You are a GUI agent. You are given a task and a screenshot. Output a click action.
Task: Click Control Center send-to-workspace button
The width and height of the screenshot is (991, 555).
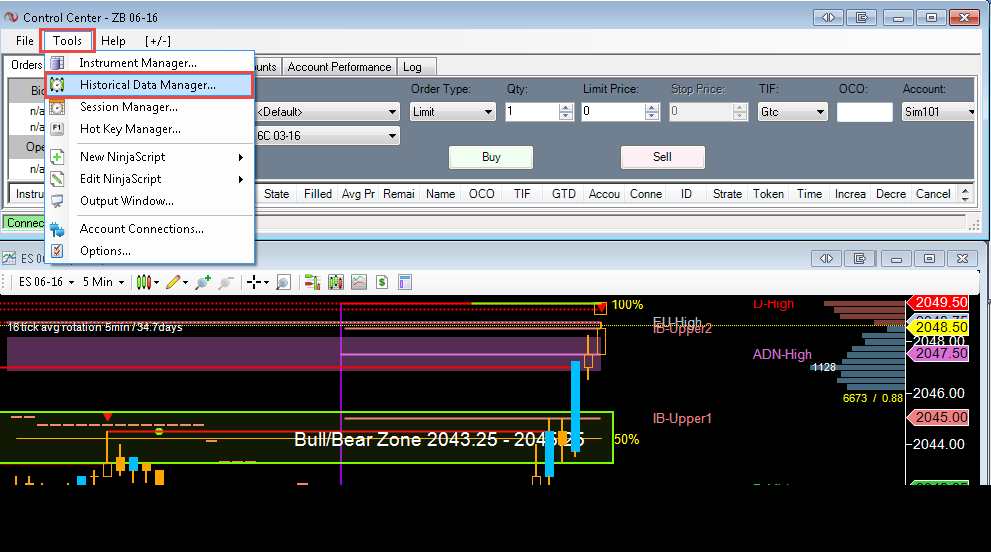861,18
